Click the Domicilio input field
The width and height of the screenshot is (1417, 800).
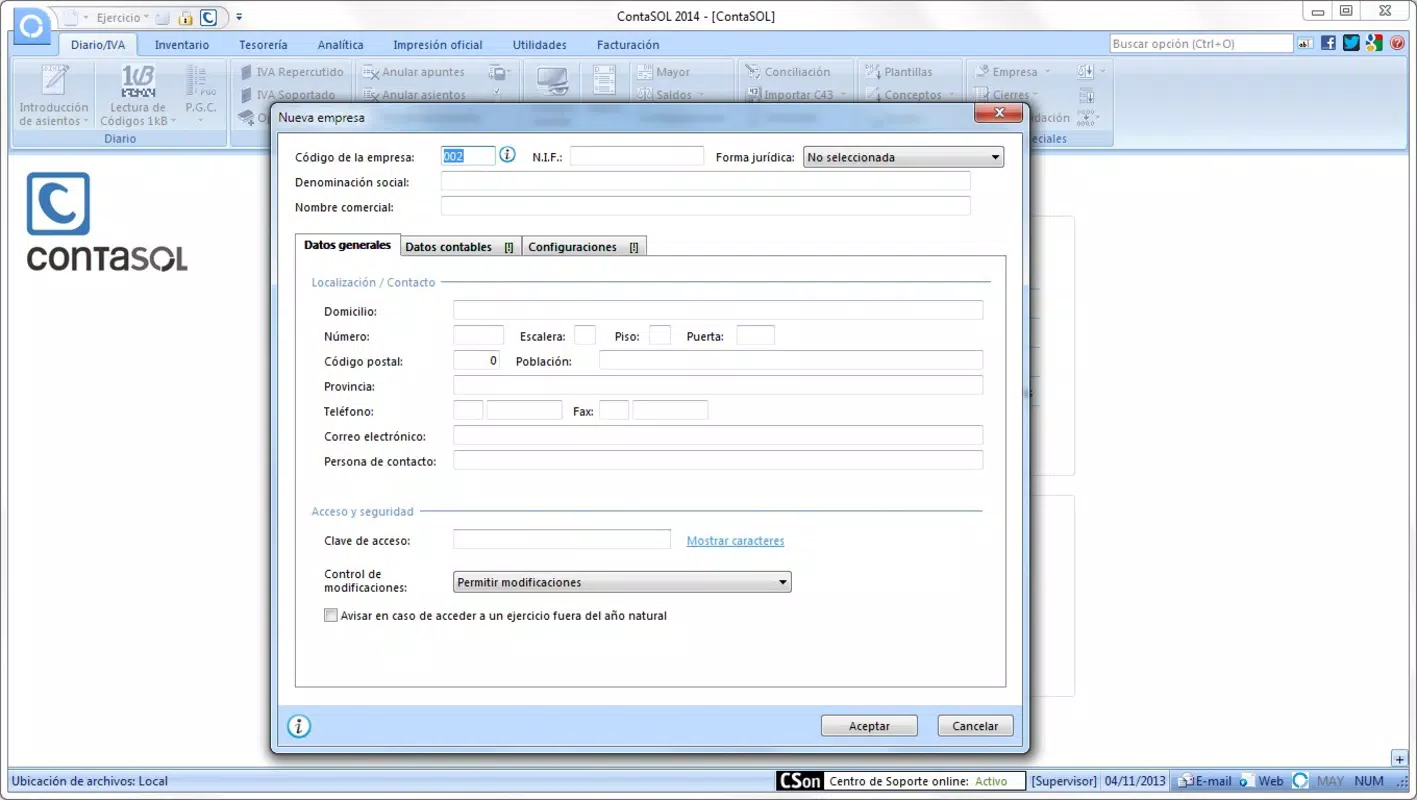coord(718,310)
